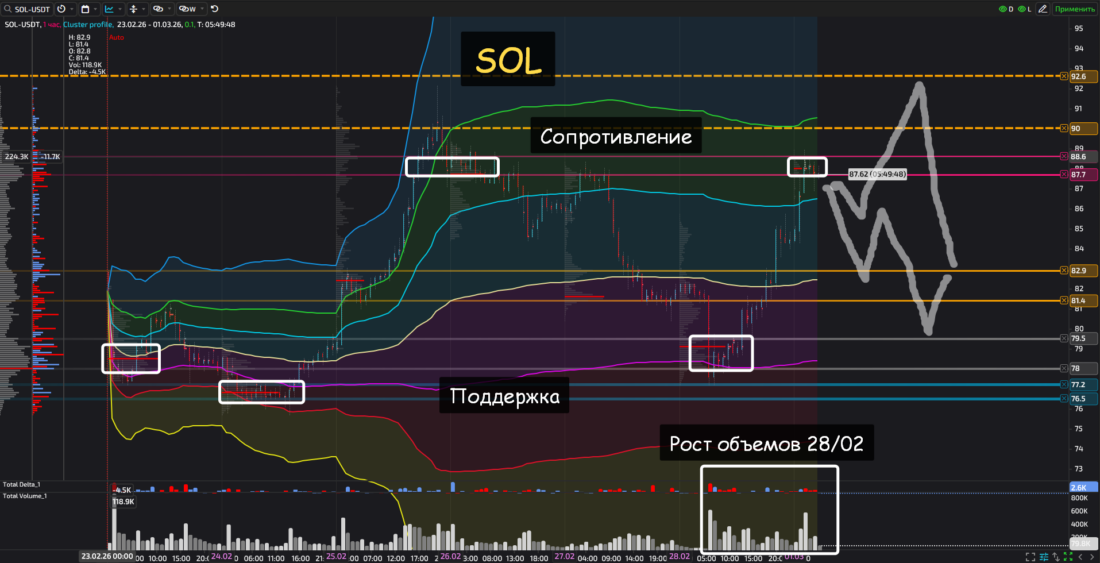Click the 118.9K volume readout
This screenshot has width=1100, height=563.
pos(124,502)
